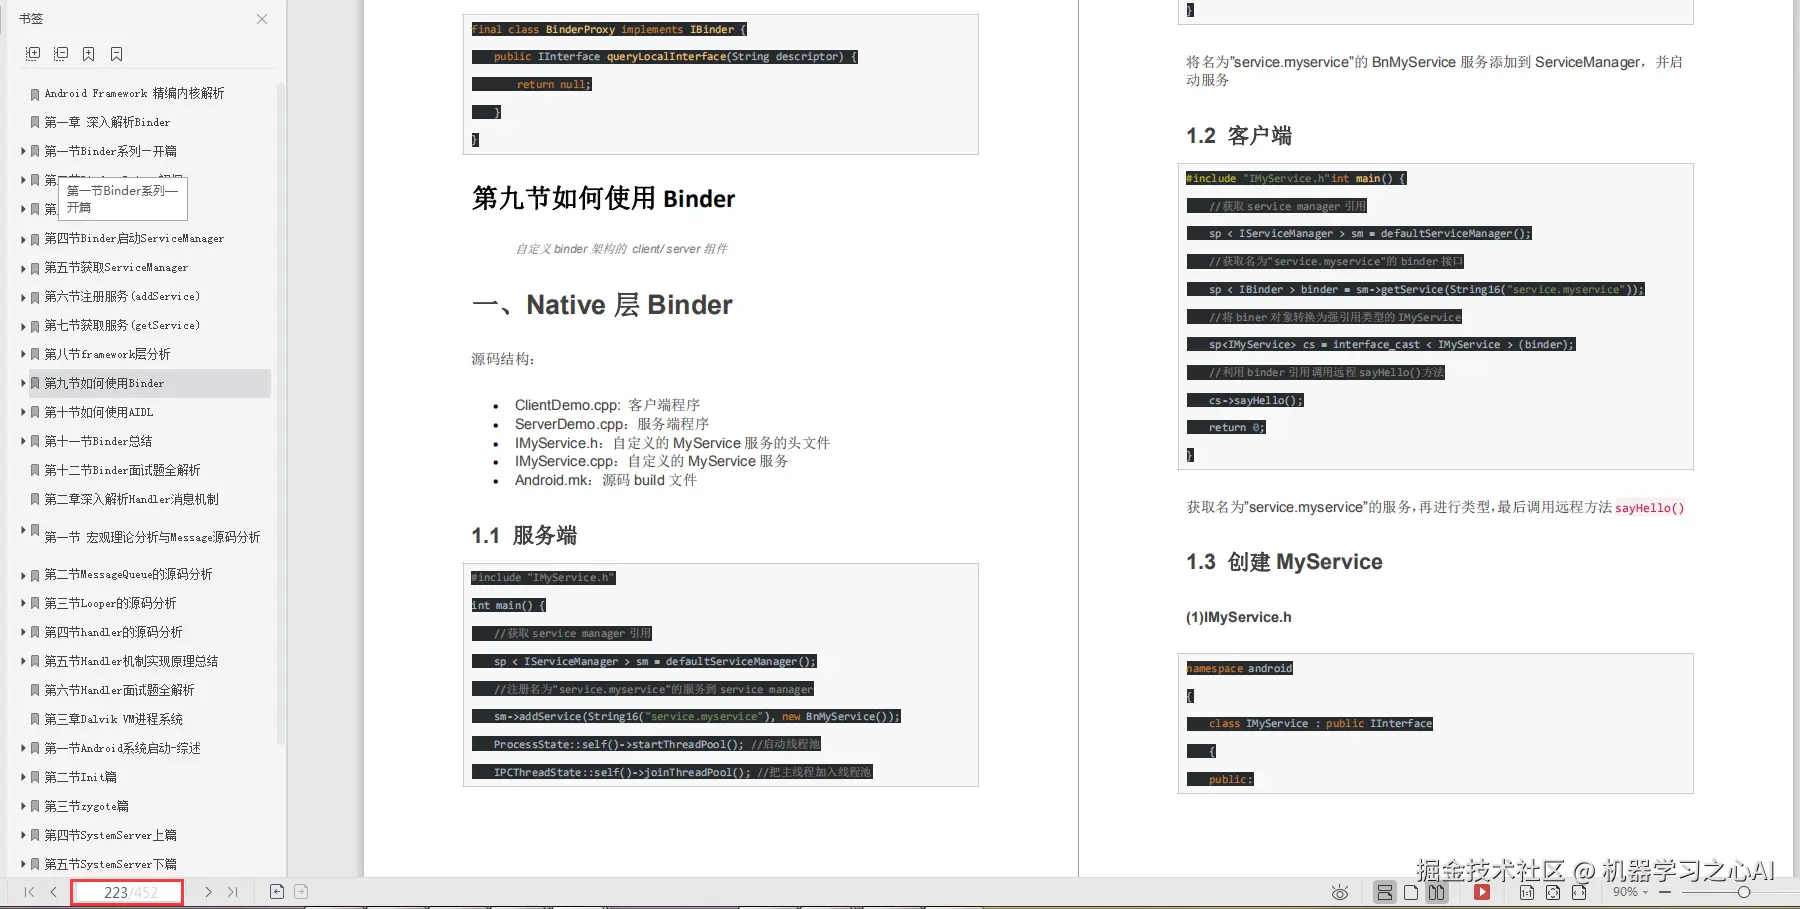Image resolution: width=1800 pixels, height=909 pixels.
Task: Expand the 第十一节Binder总结 bookmark
Action: pos(23,441)
